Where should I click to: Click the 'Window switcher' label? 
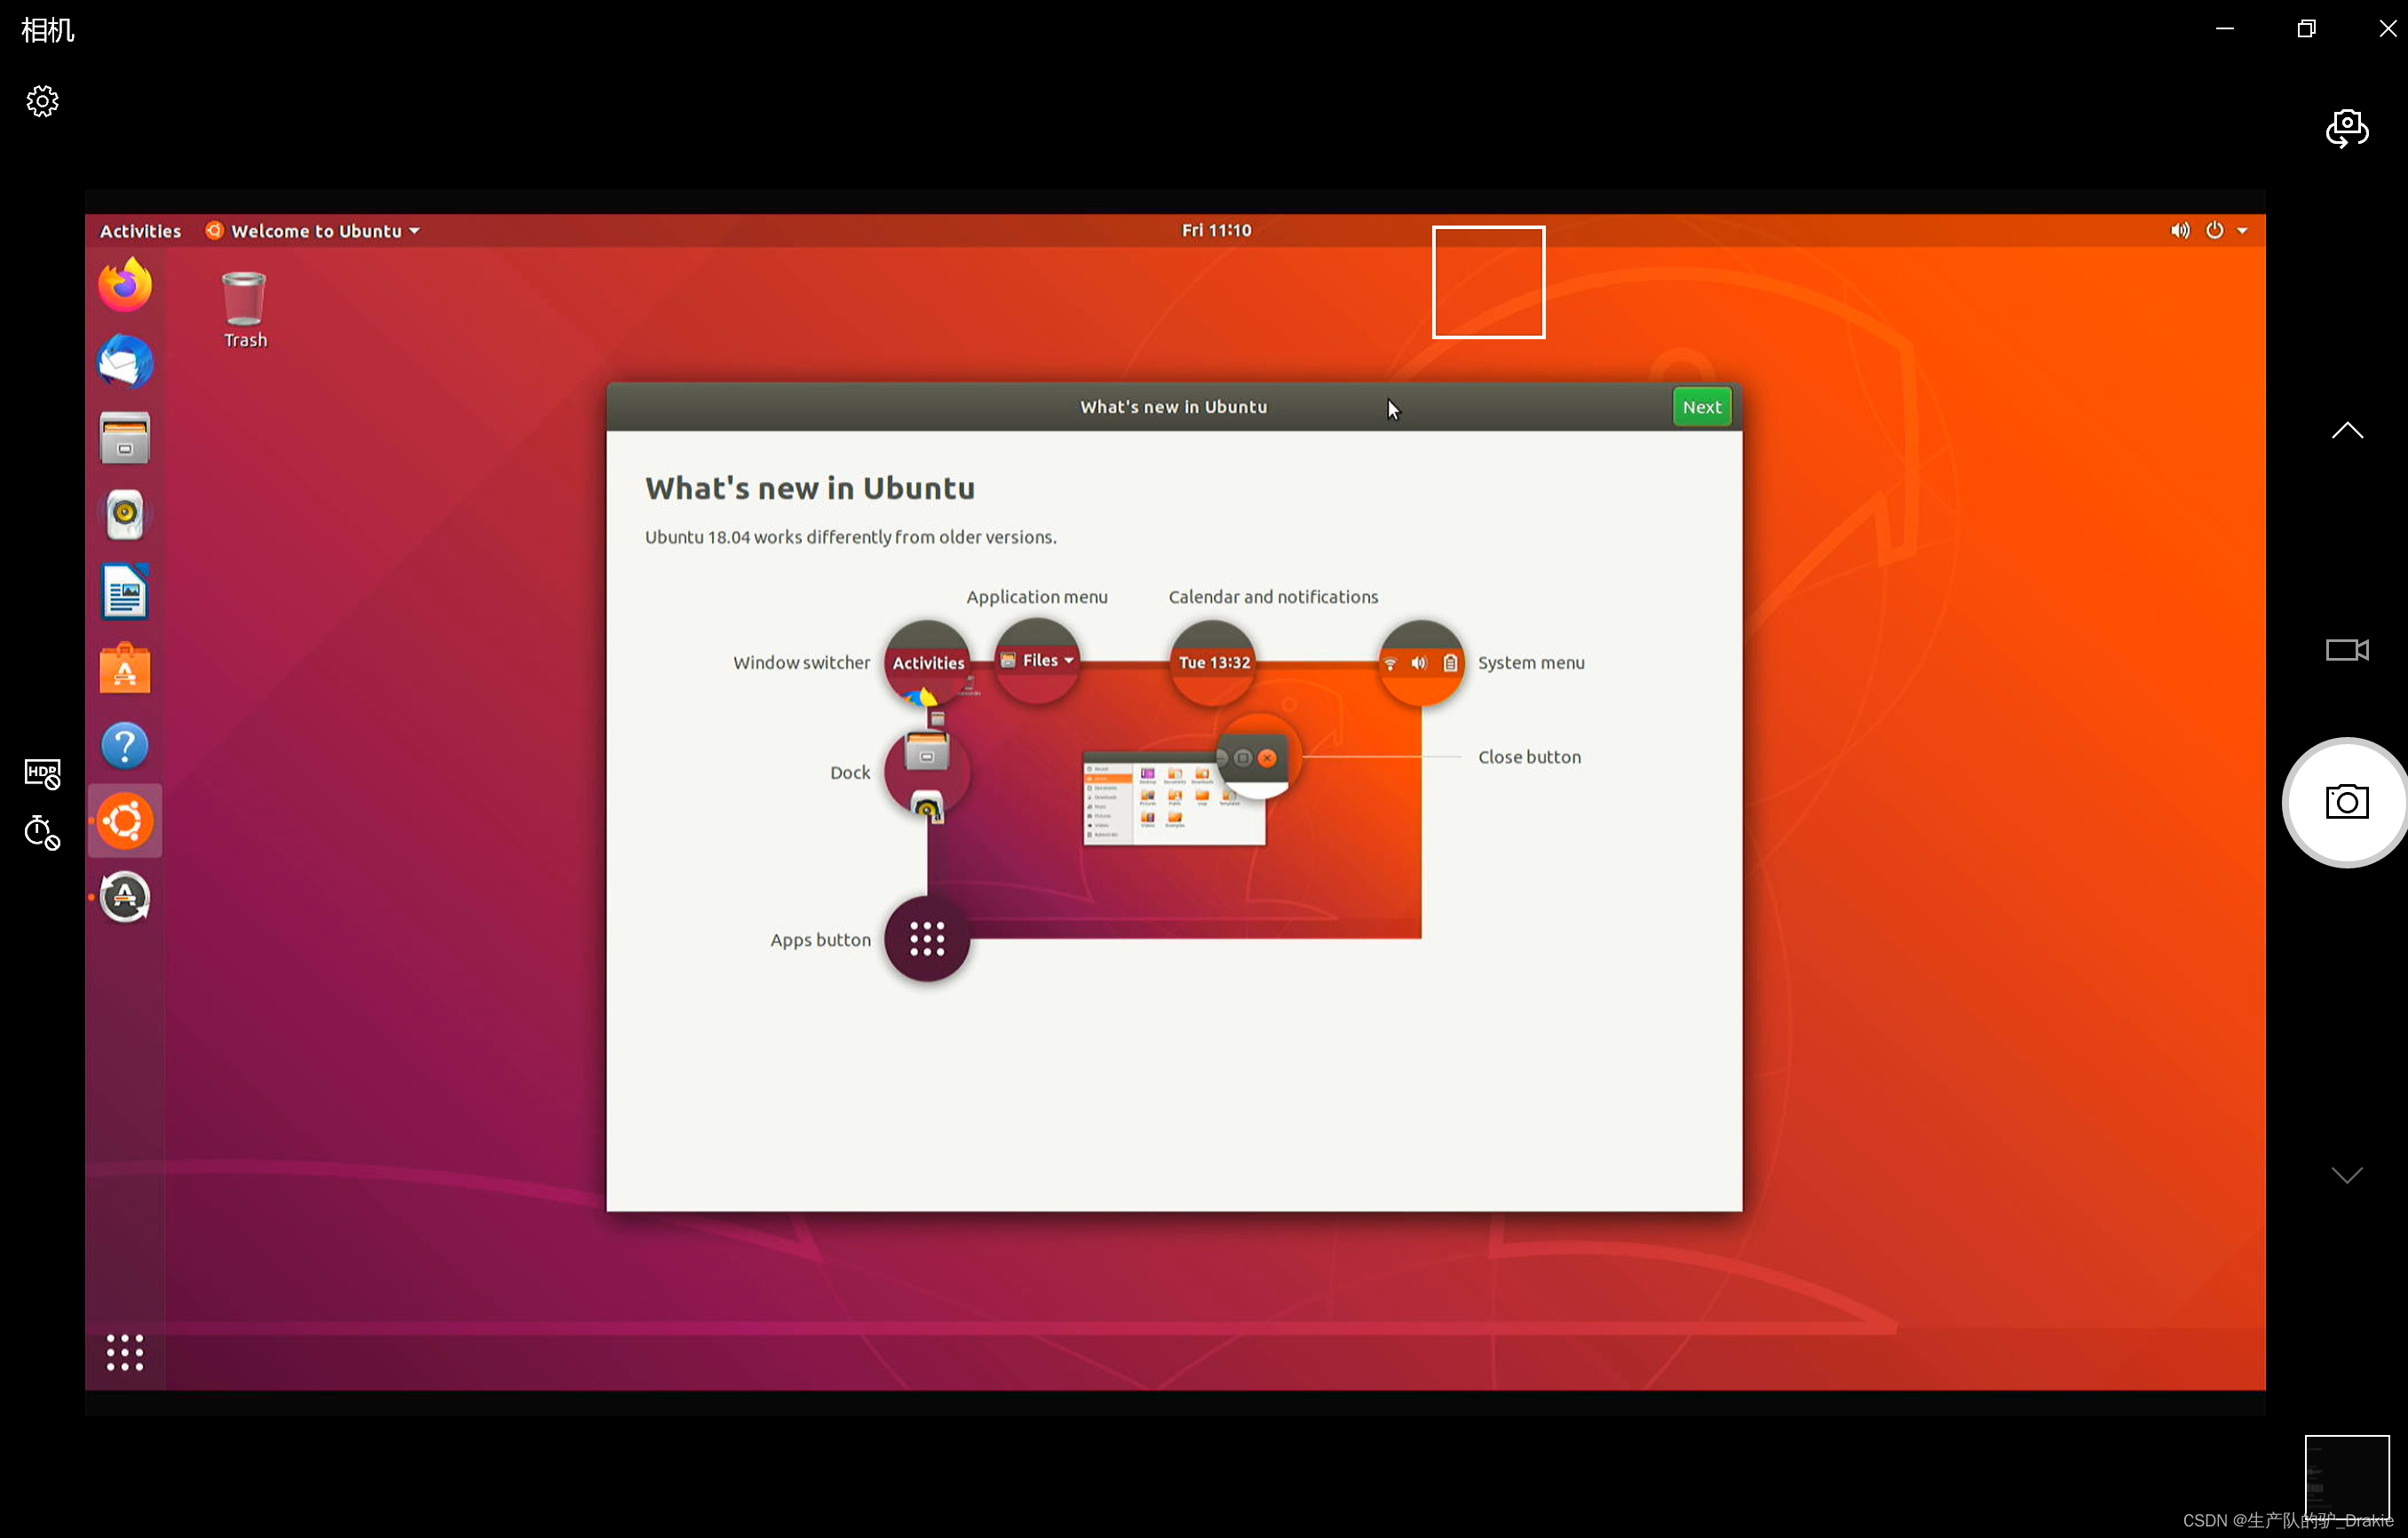pyautogui.click(x=801, y=662)
